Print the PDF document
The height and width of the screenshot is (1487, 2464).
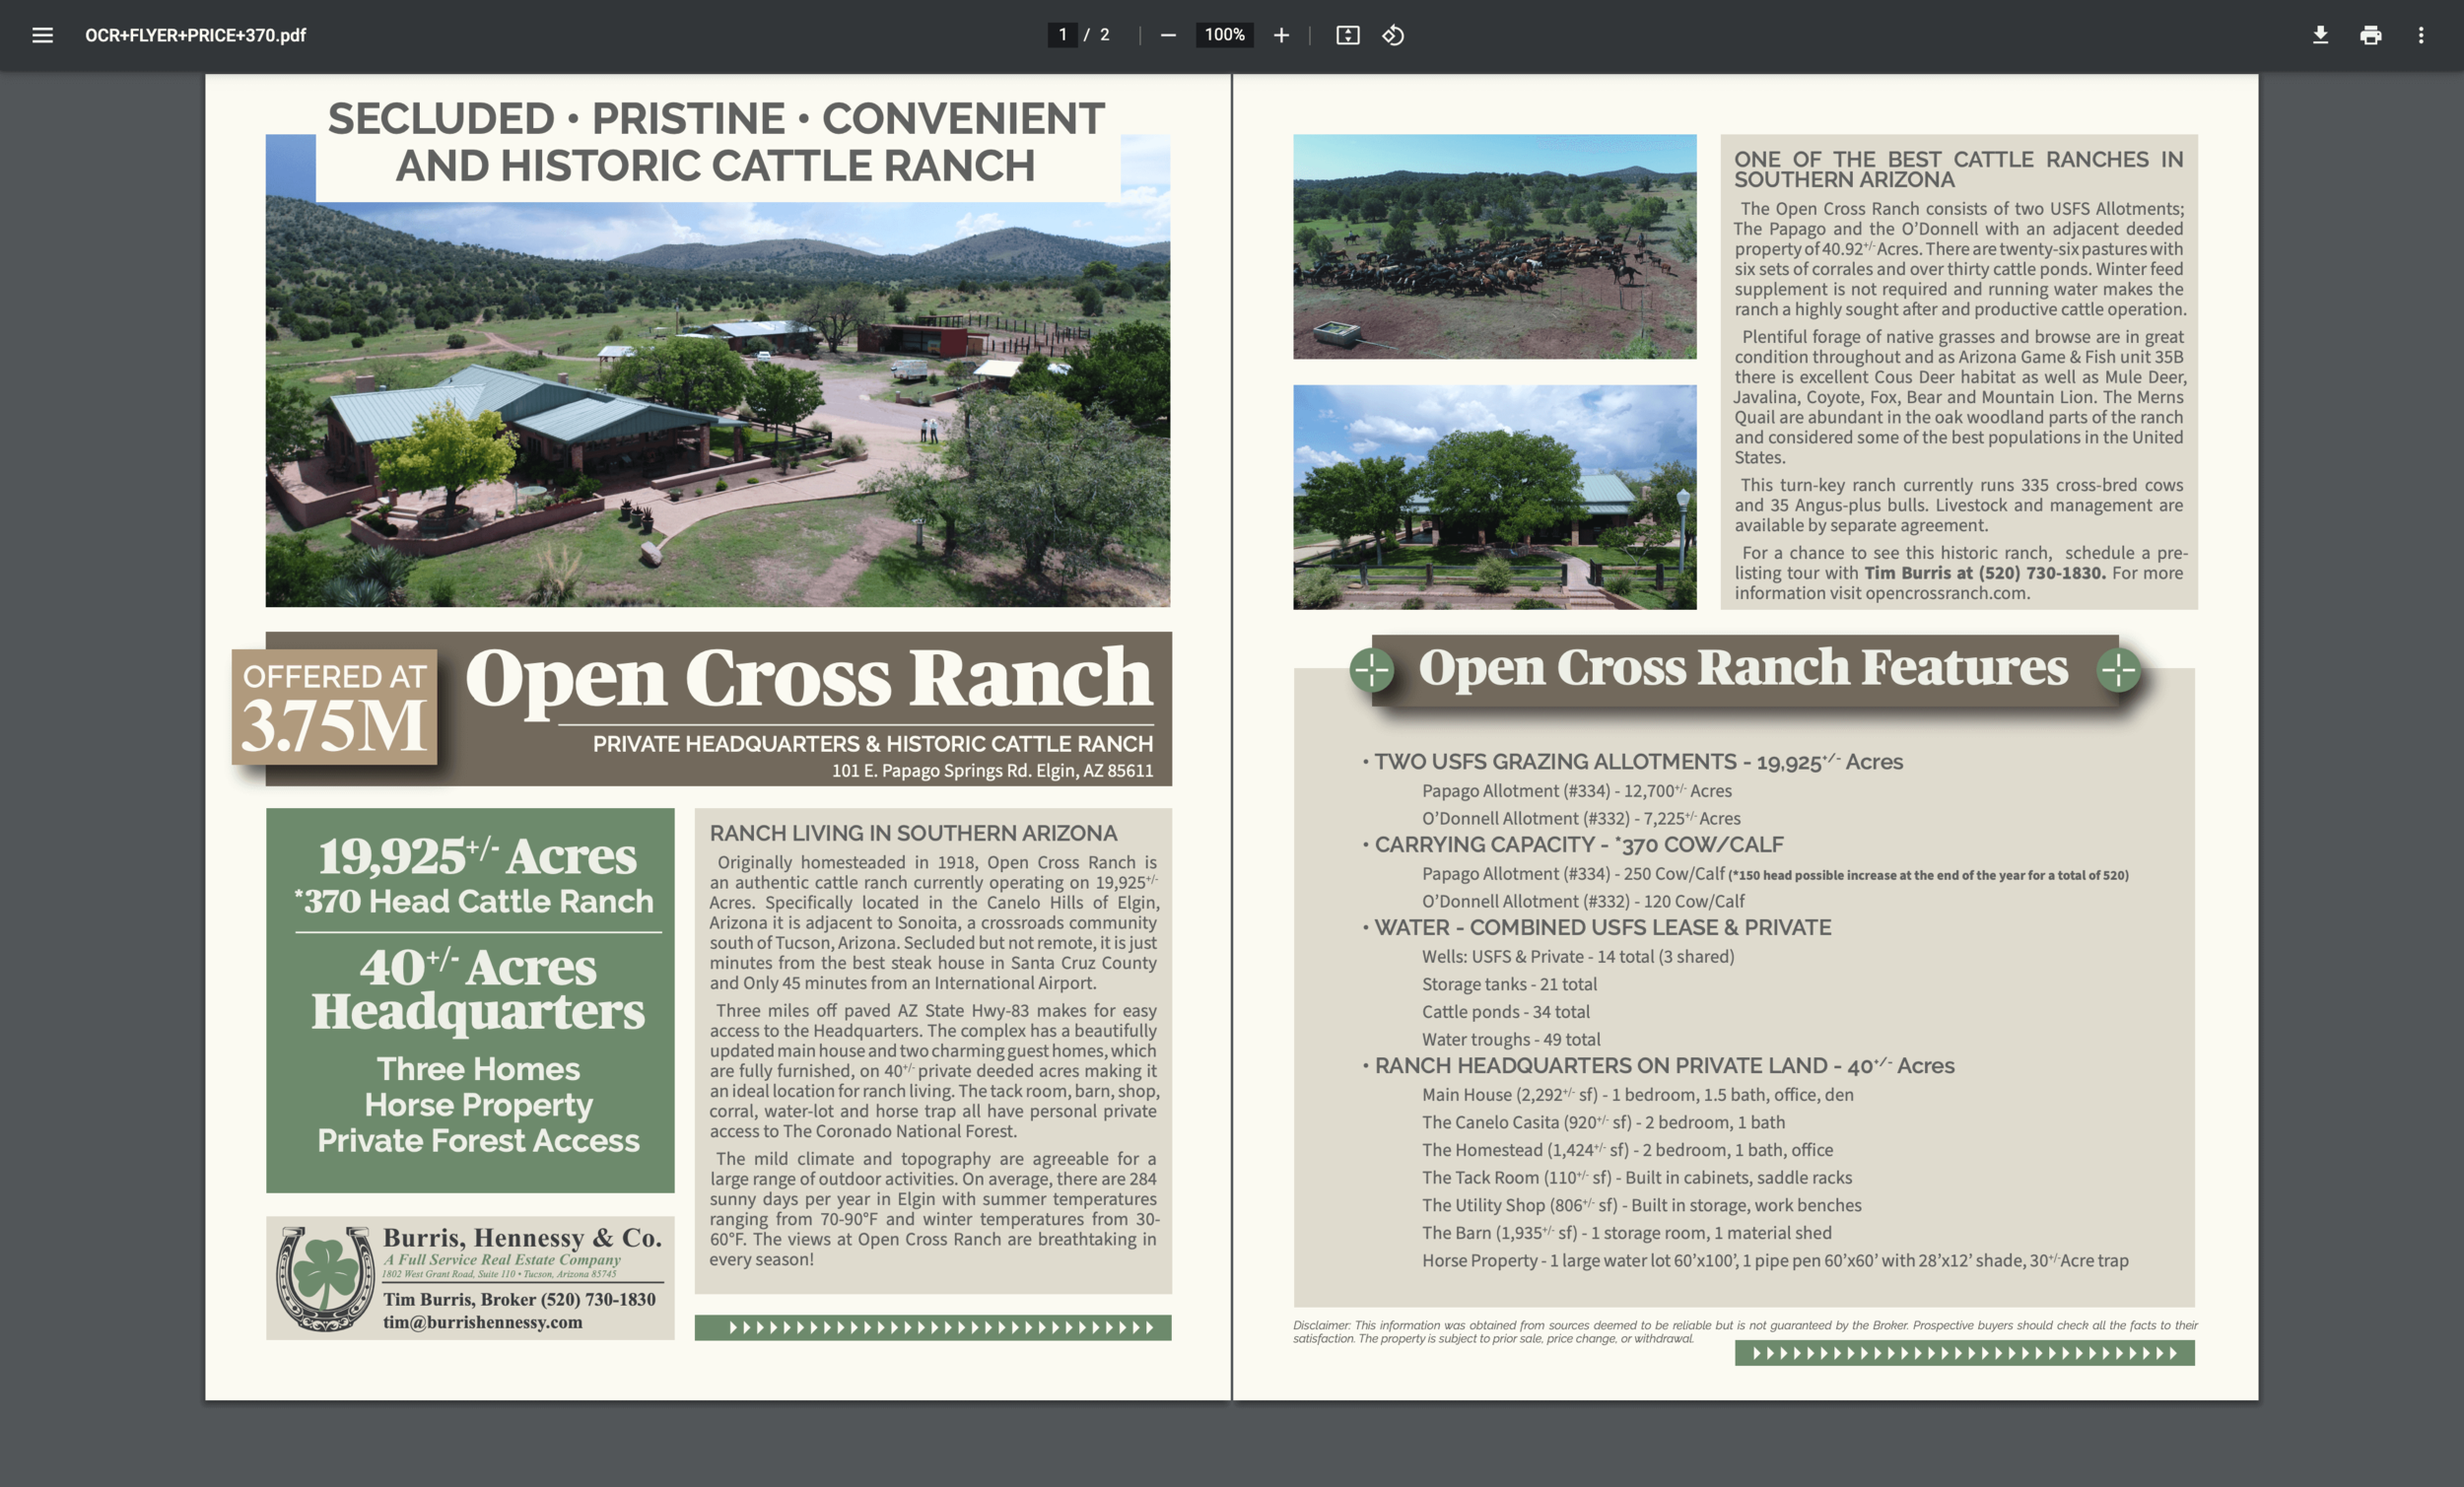[2370, 35]
